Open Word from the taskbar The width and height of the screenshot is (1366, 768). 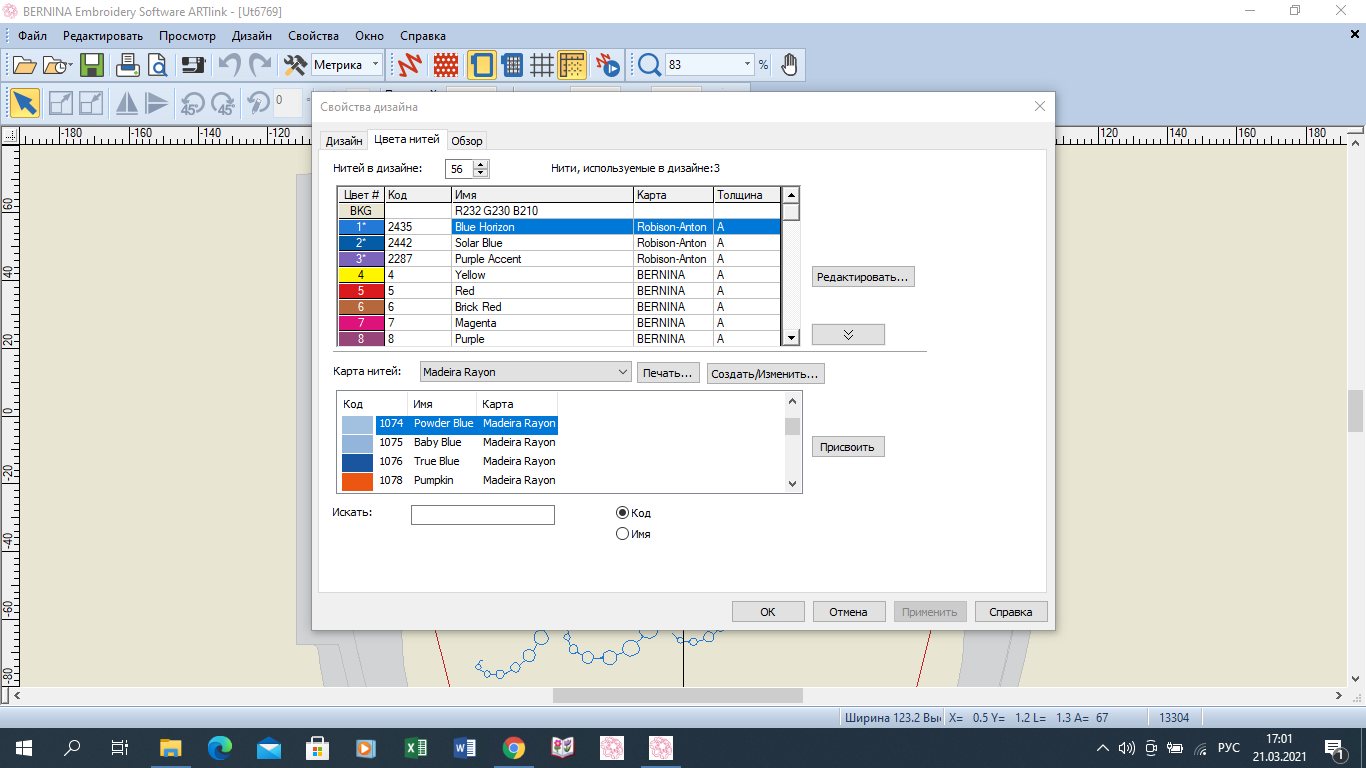point(465,747)
